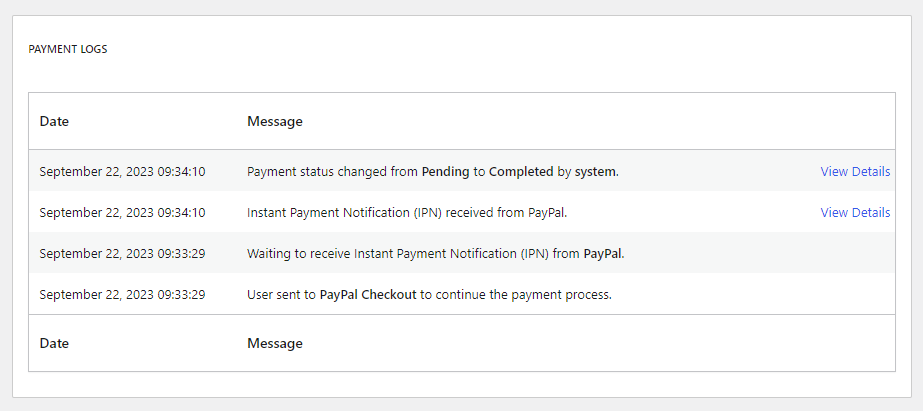
Task: Click the Waiting to receive Instant Payment Notification message
Action: (436, 254)
